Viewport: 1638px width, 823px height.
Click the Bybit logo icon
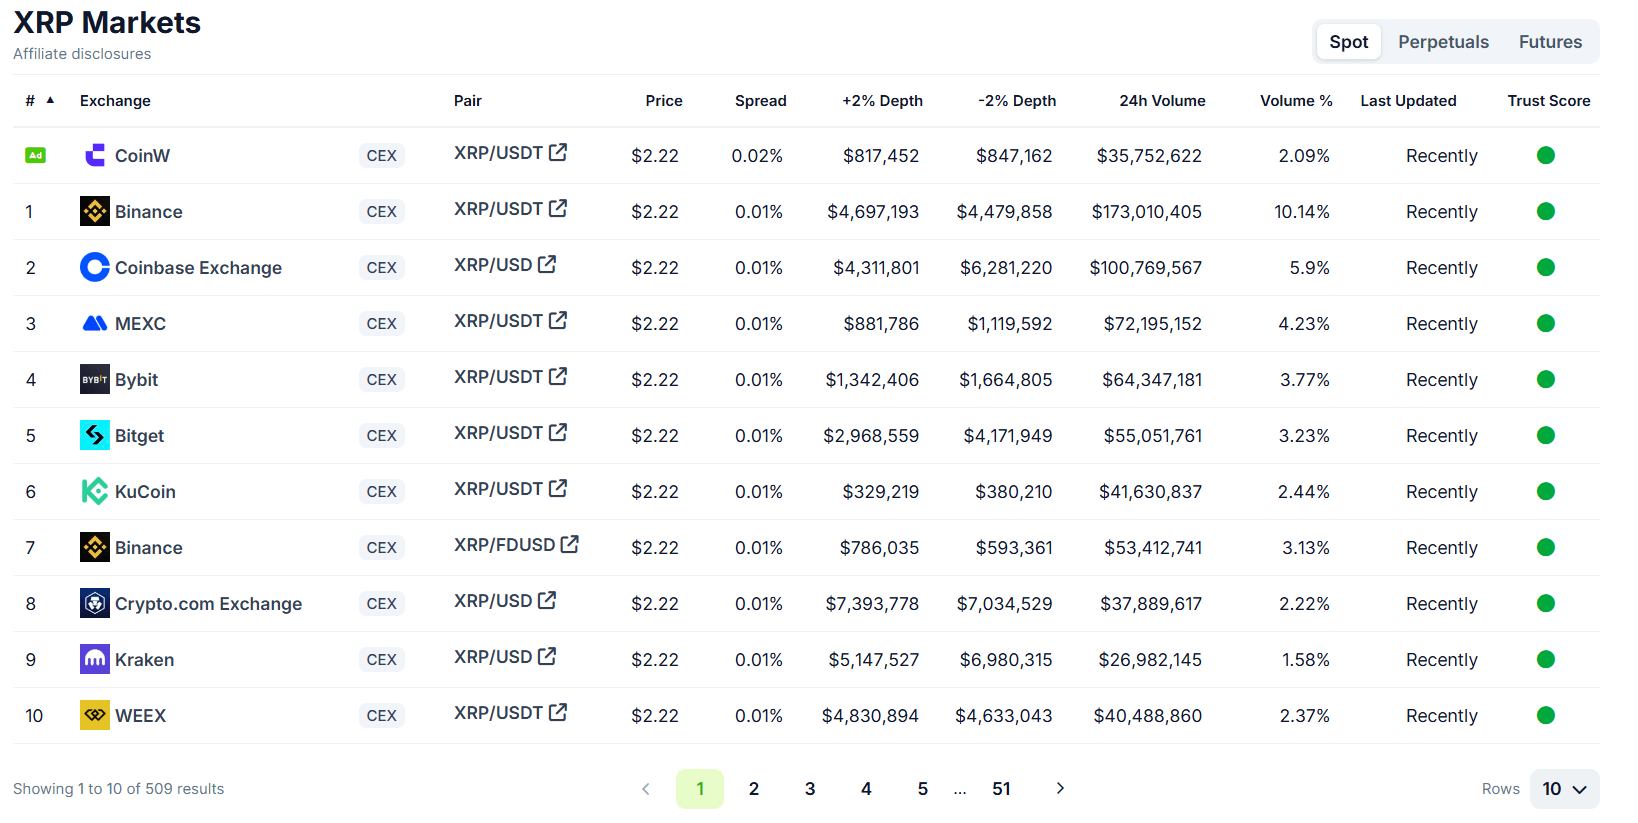tap(95, 379)
